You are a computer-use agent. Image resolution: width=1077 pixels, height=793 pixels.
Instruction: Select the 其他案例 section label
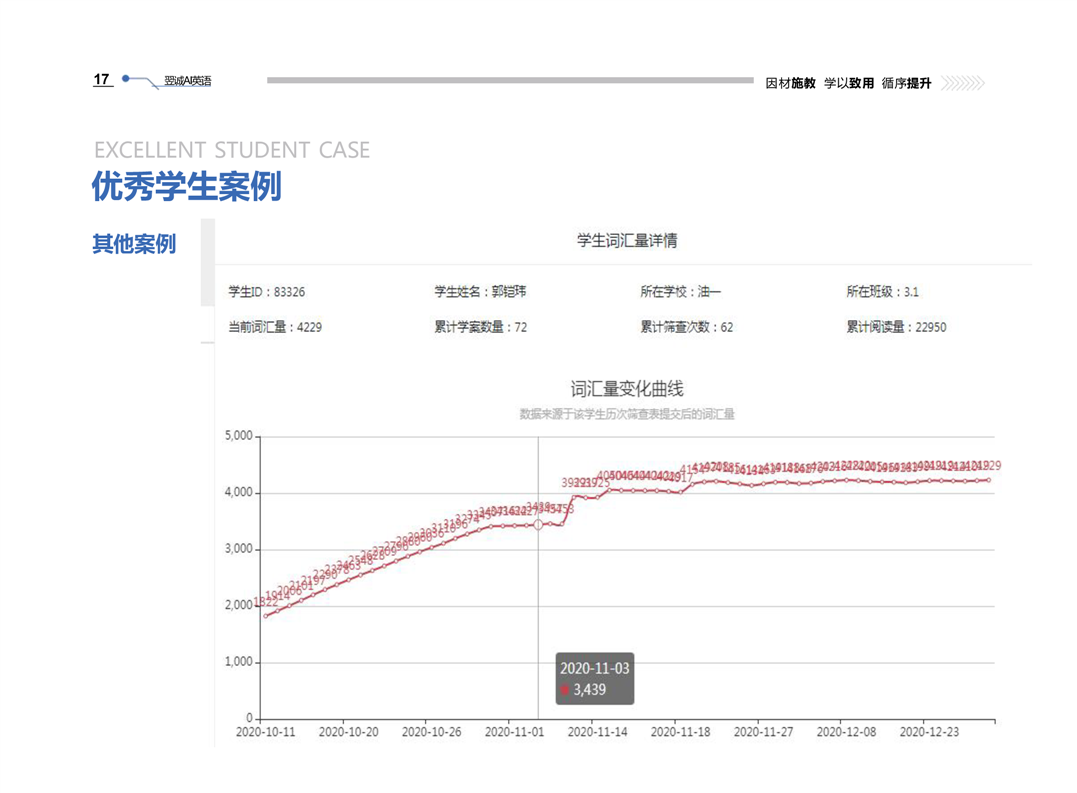pyautogui.click(x=134, y=244)
